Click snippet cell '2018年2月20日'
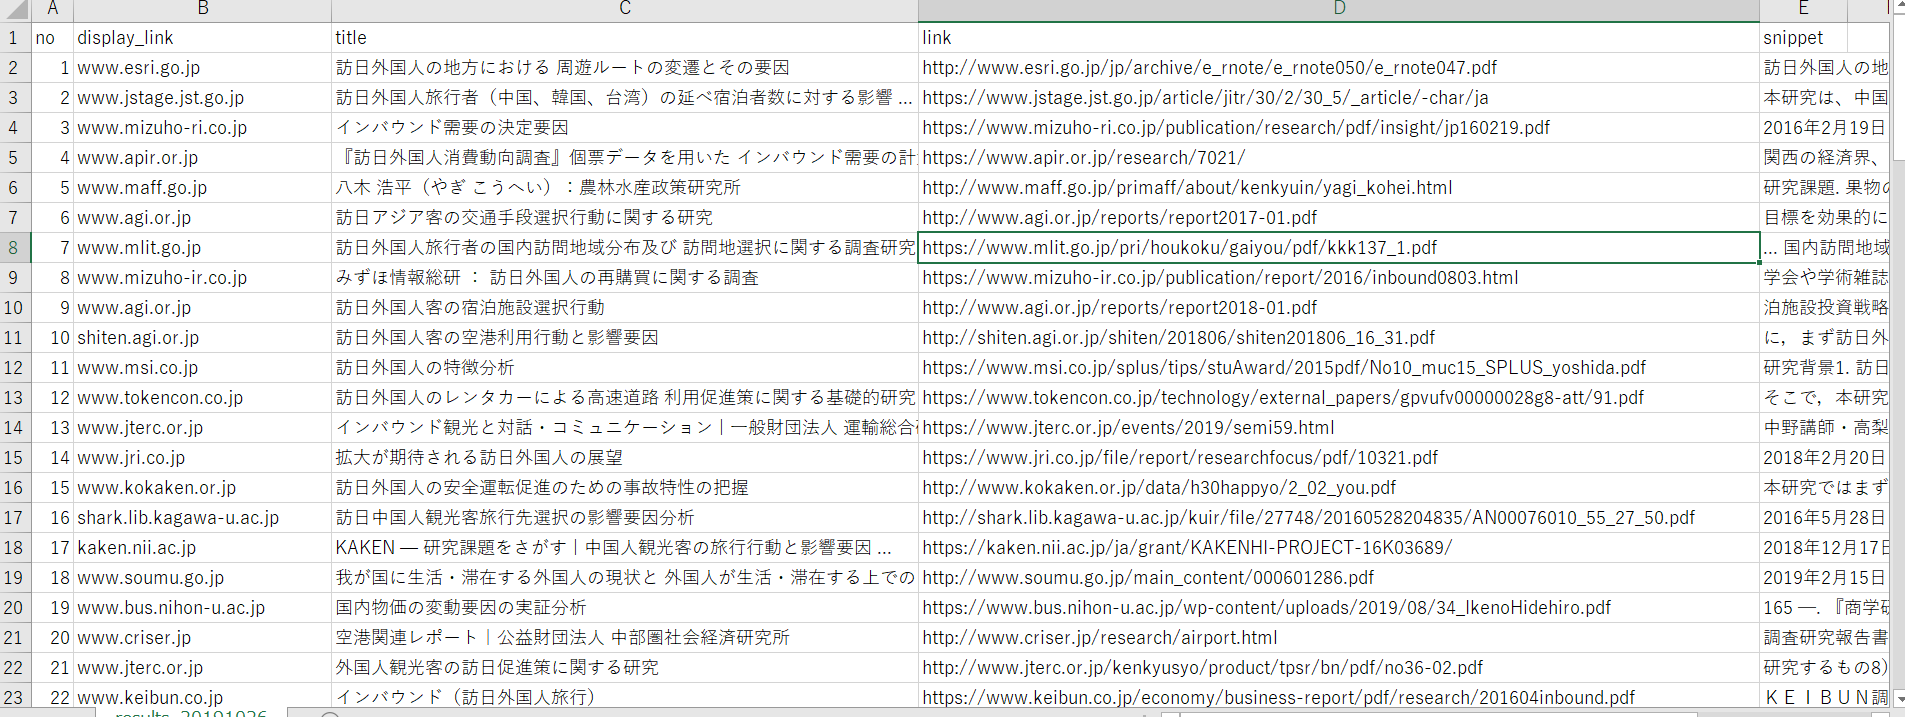This screenshot has width=1905, height=717. [x=1824, y=458]
